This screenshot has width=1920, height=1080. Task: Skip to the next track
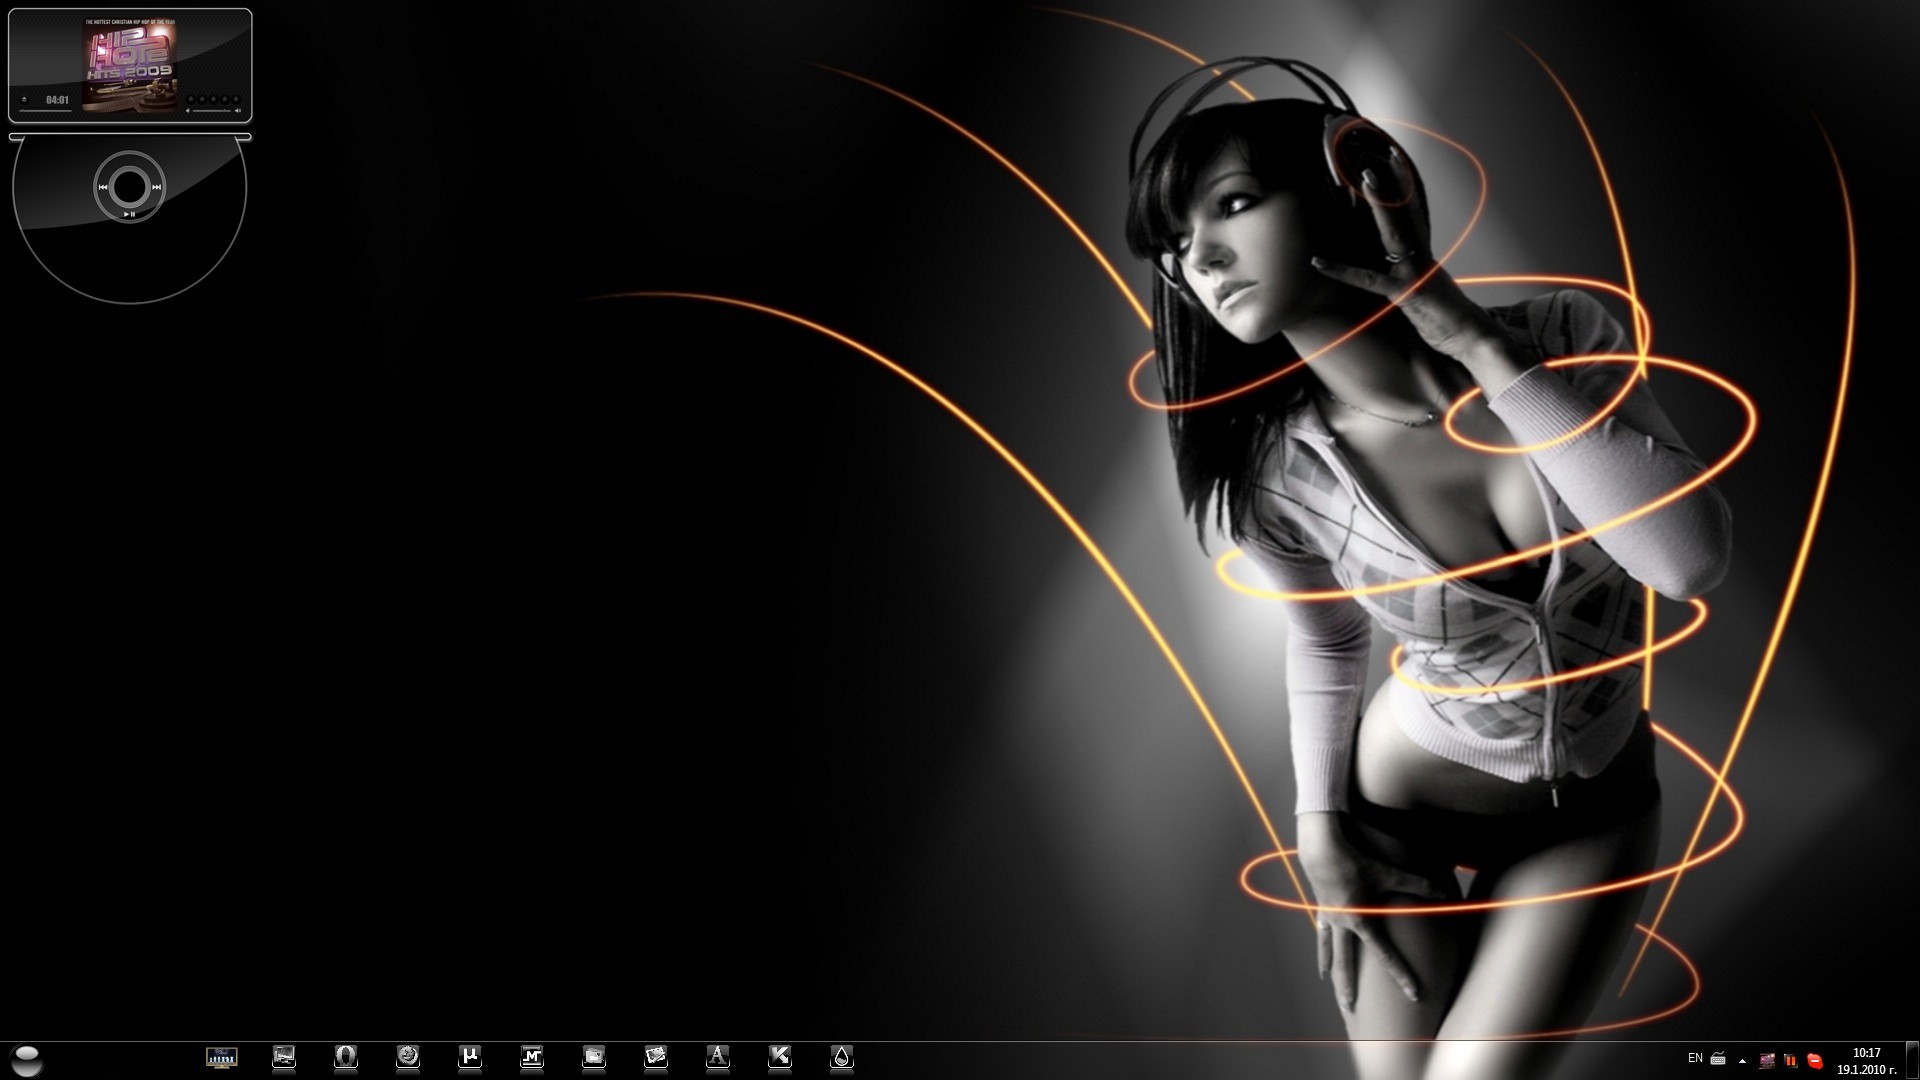[x=157, y=187]
